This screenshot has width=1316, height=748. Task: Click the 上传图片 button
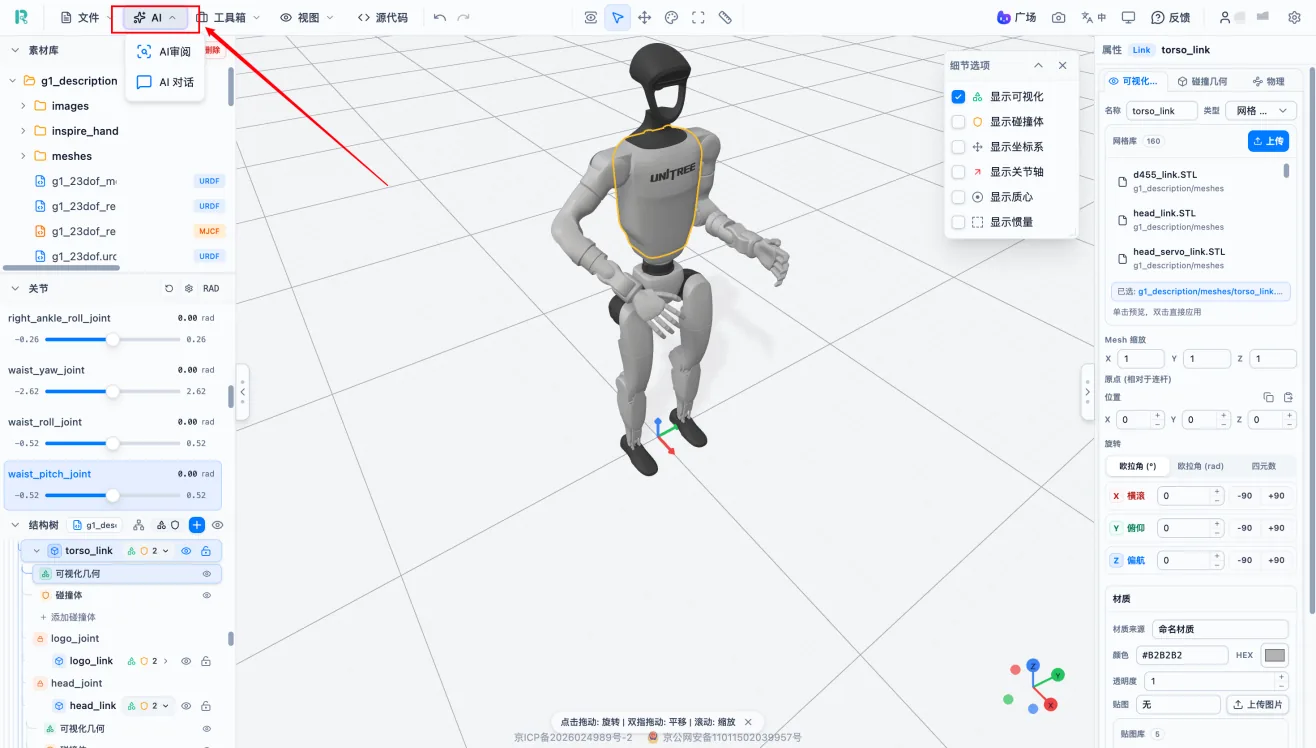1257,705
